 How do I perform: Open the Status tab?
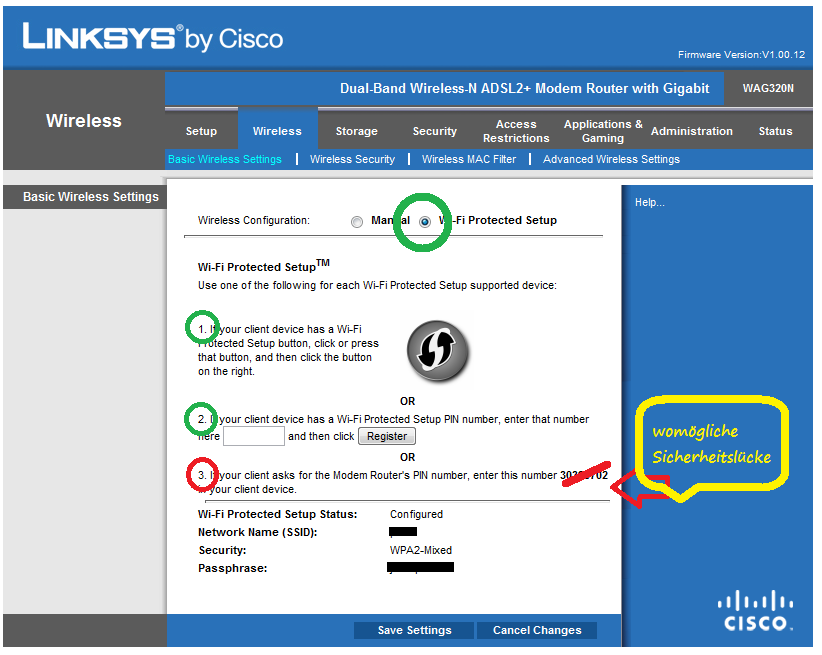tap(775, 131)
